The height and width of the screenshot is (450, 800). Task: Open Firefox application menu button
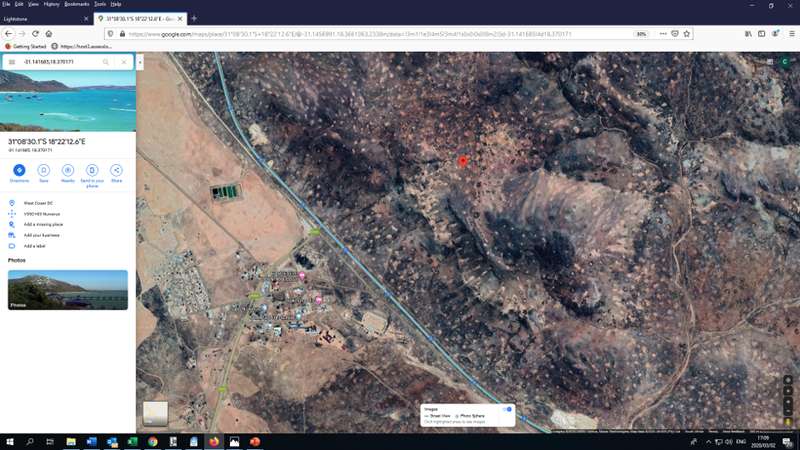[x=789, y=33]
